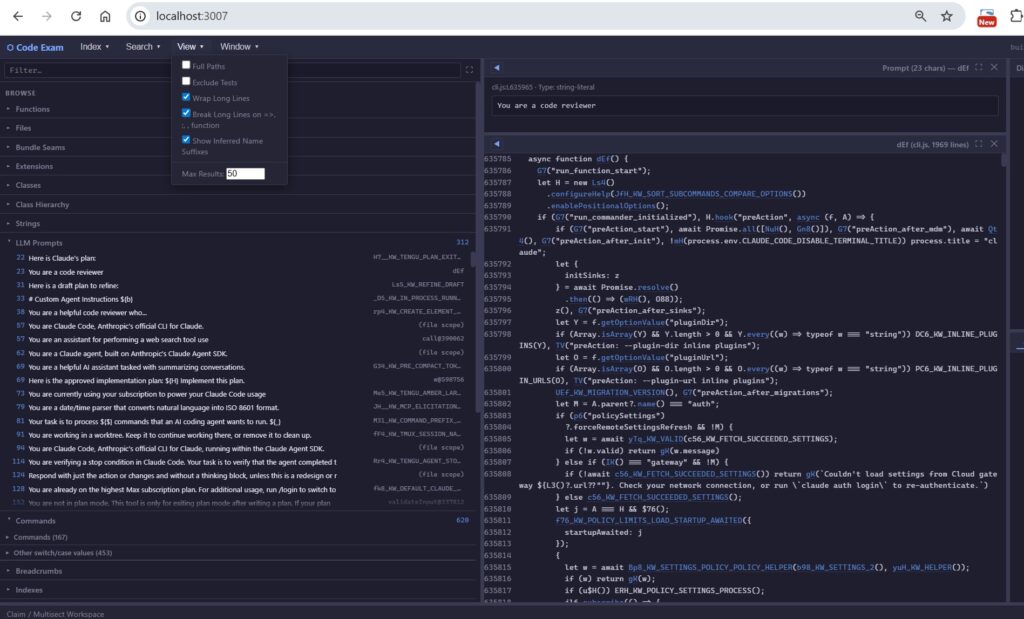Collapse the dEf code panel using its left arrow
Screen dimensions: 1024x619
(x=496, y=144)
